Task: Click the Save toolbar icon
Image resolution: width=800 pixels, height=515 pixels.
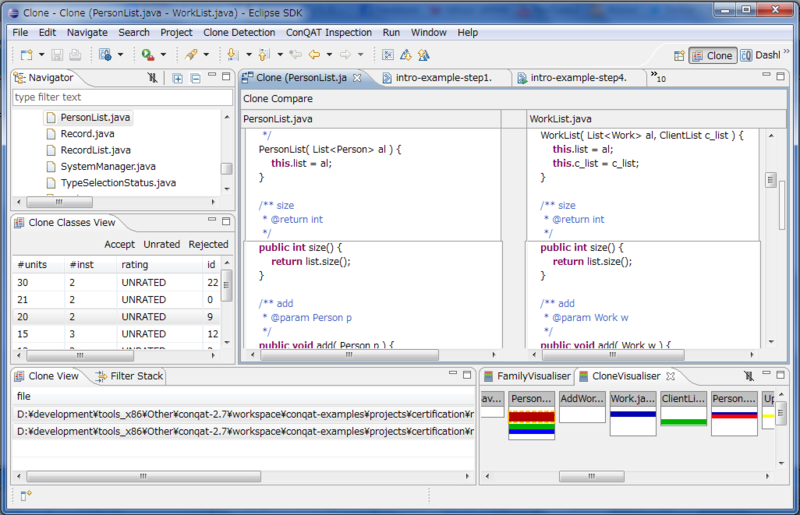Action: pyautogui.click(x=57, y=55)
